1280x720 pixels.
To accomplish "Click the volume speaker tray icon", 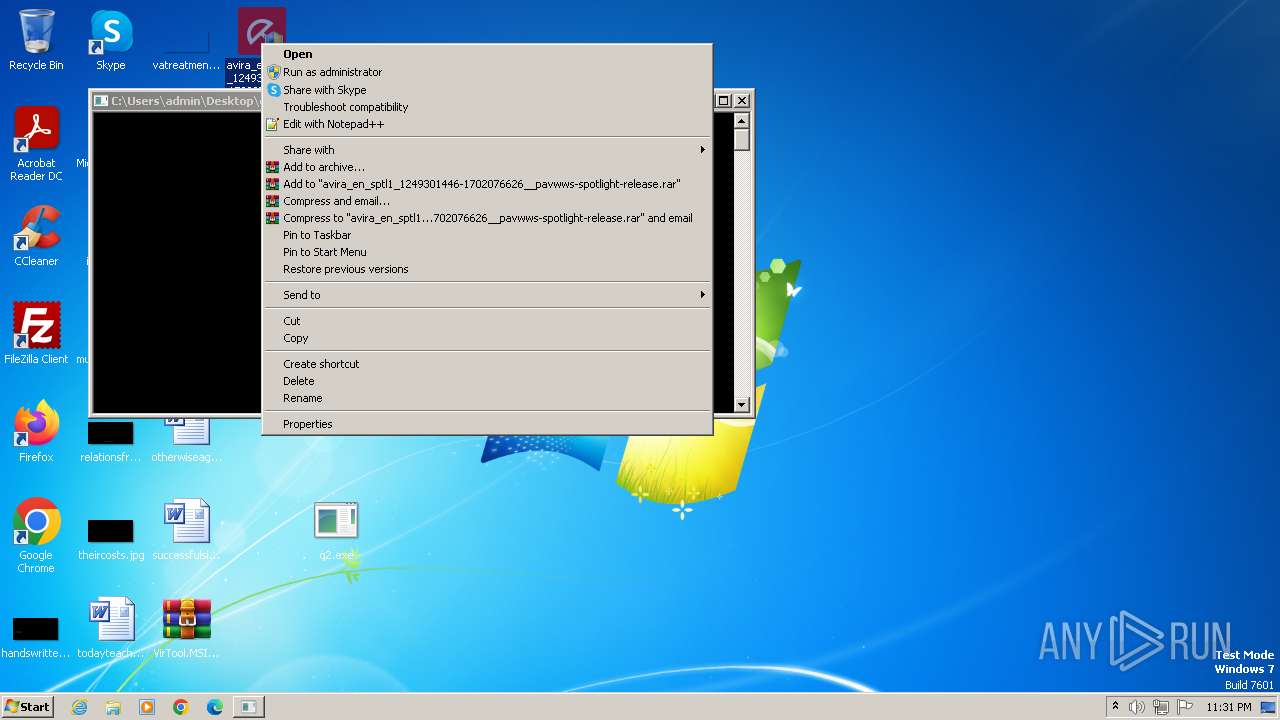I will click(x=1137, y=707).
